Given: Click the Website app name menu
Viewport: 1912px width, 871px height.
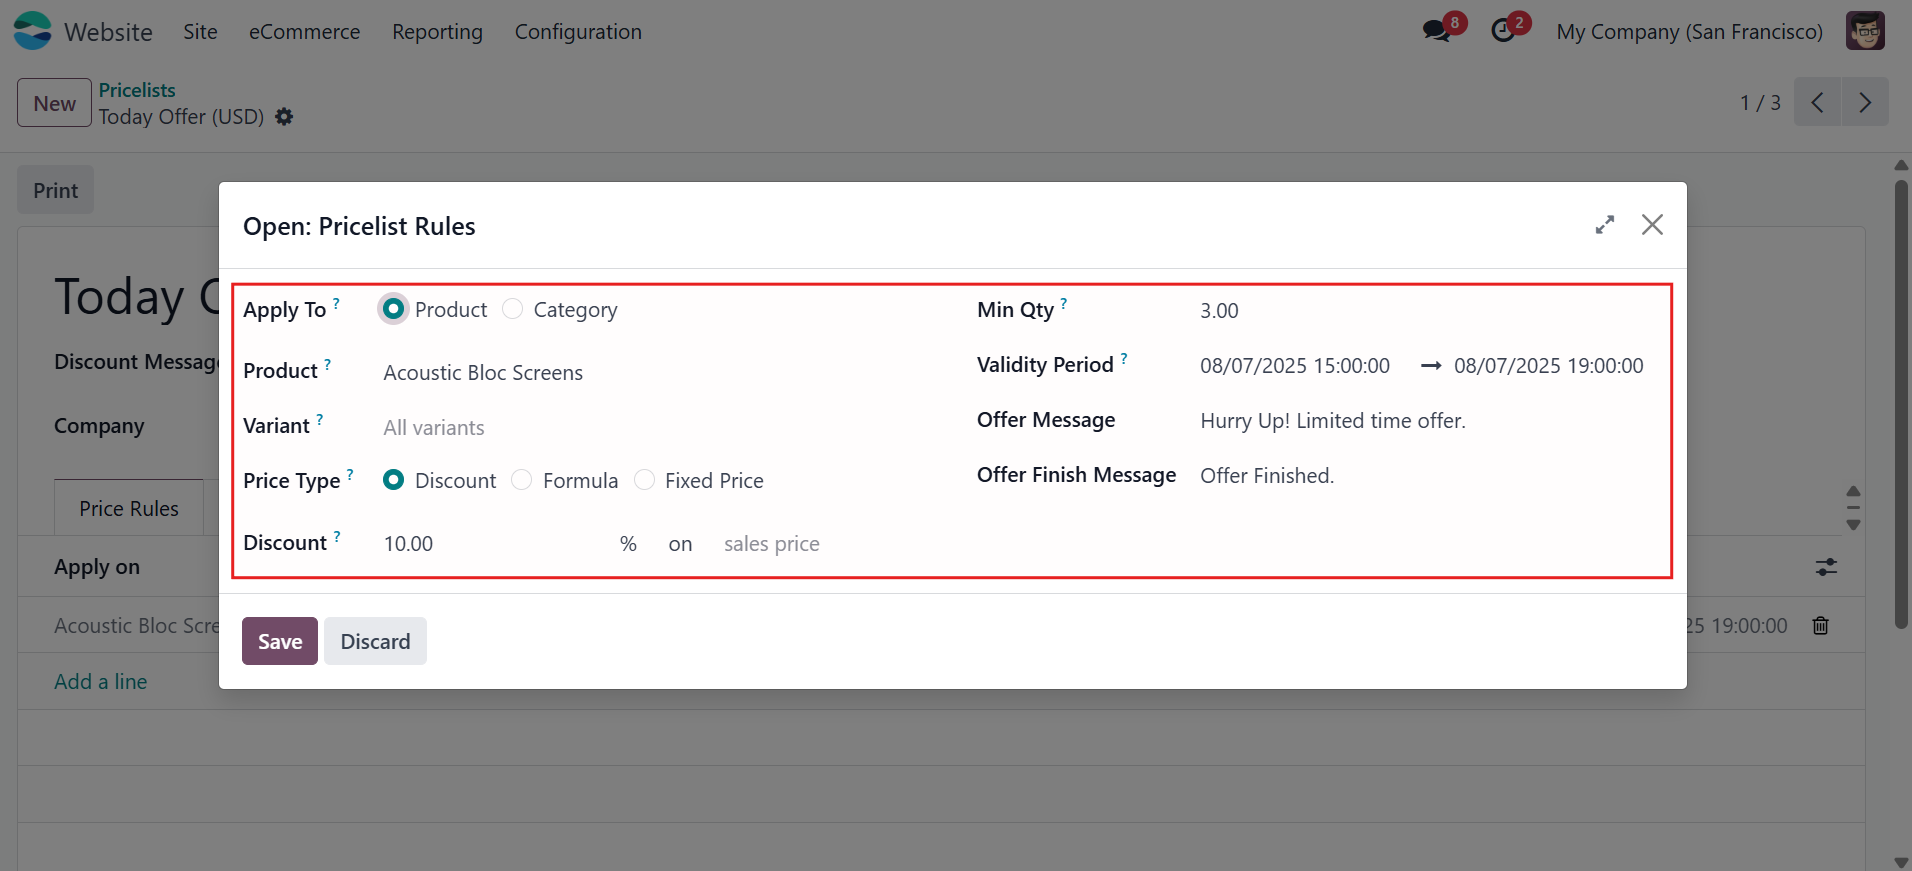Looking at the screenshot, I should click(x=108, y=32).
